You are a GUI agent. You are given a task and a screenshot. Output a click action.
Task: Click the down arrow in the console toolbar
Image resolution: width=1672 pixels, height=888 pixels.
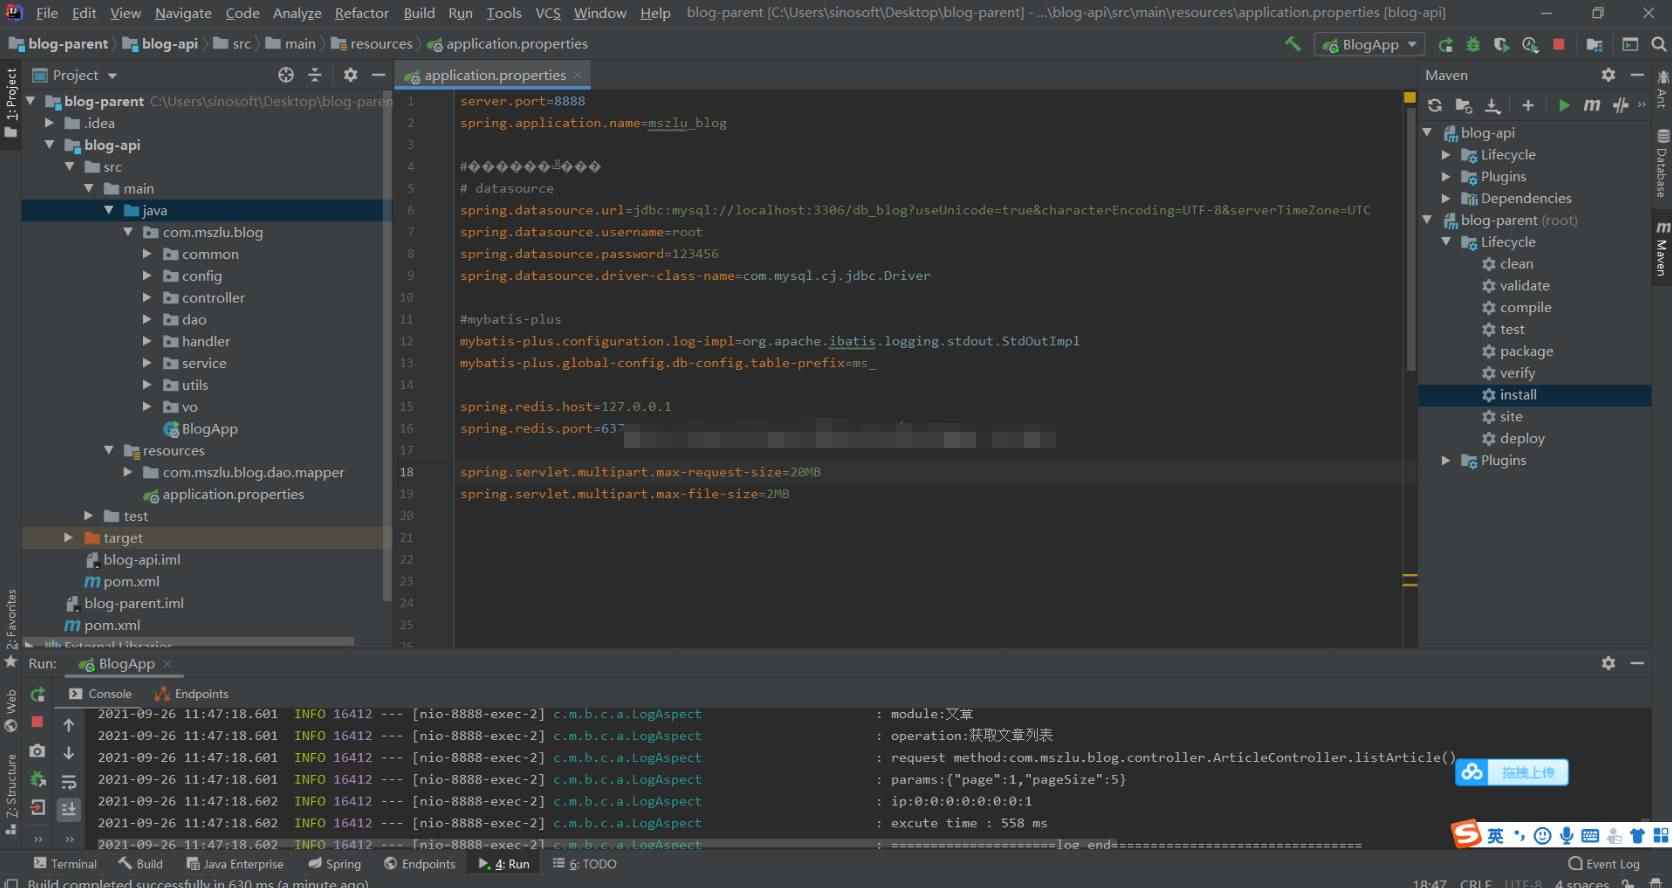tap(69, 753)
